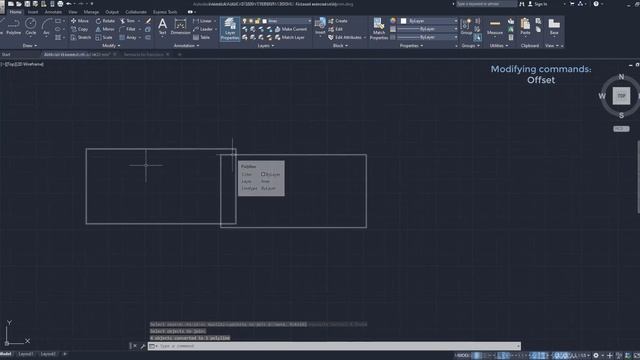Click the status bar customization gear icon
The width and height of the screenshot is (640, 360).
pos(596,356)
